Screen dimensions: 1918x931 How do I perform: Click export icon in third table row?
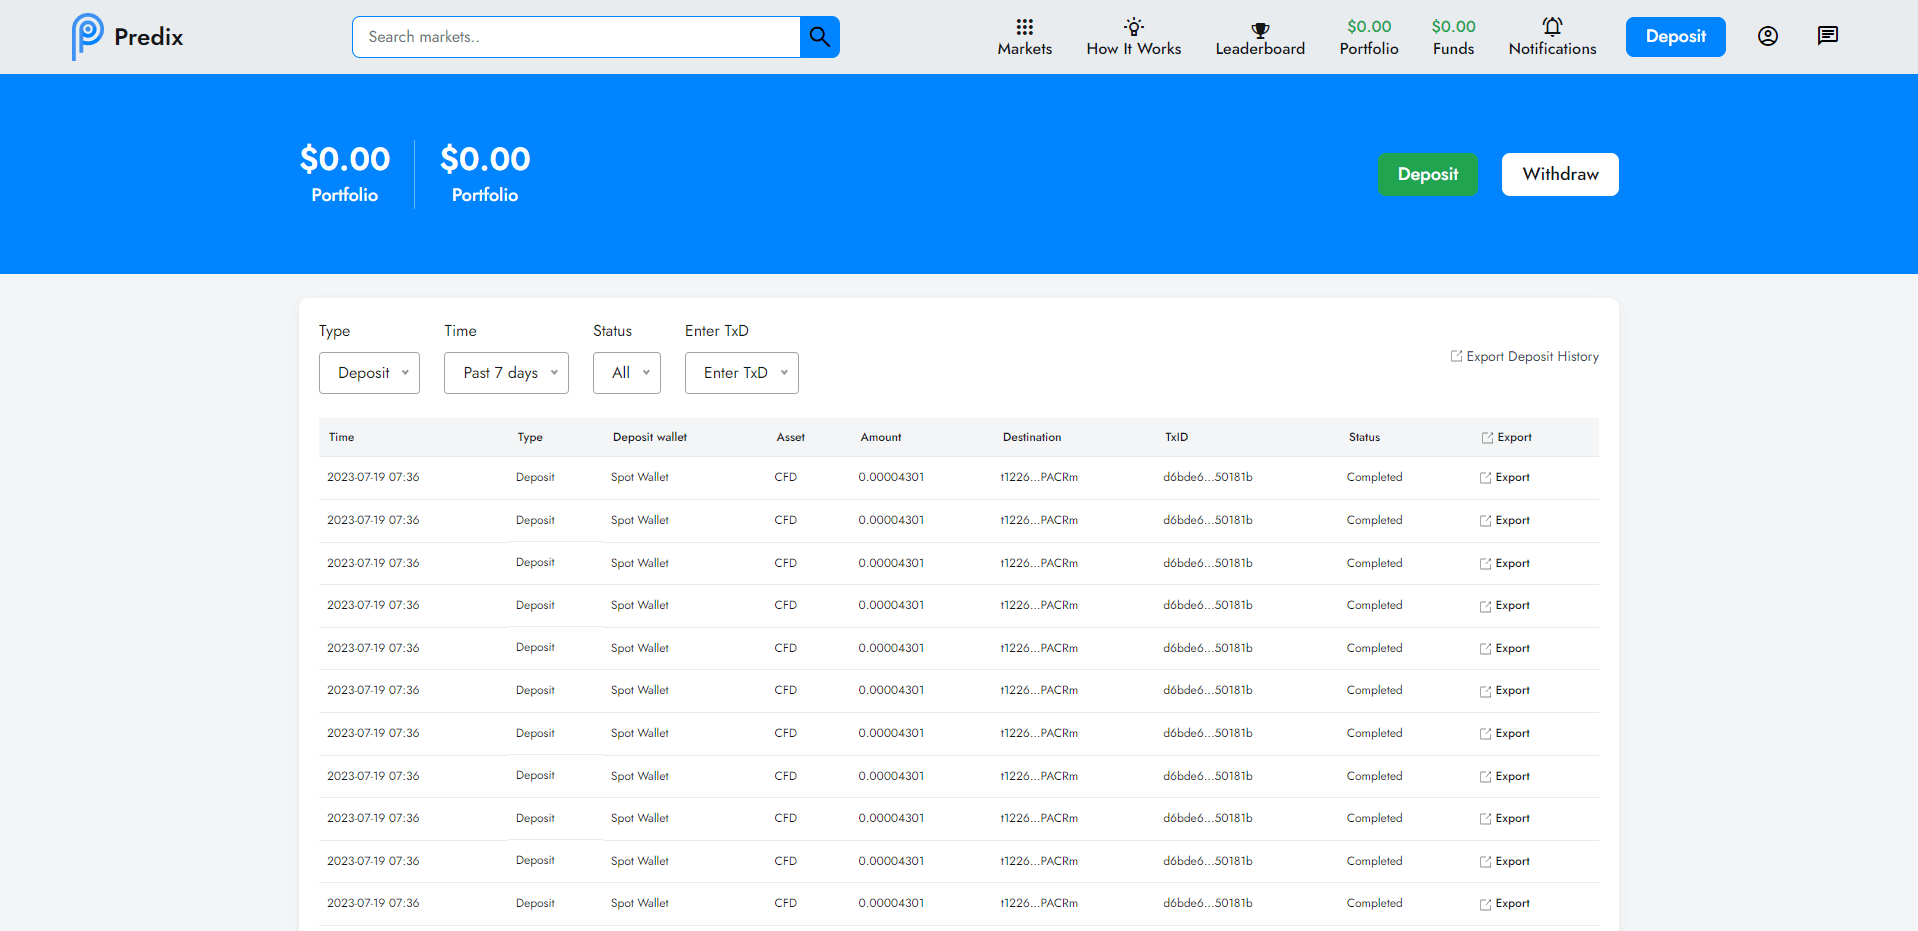point(1486,564)
